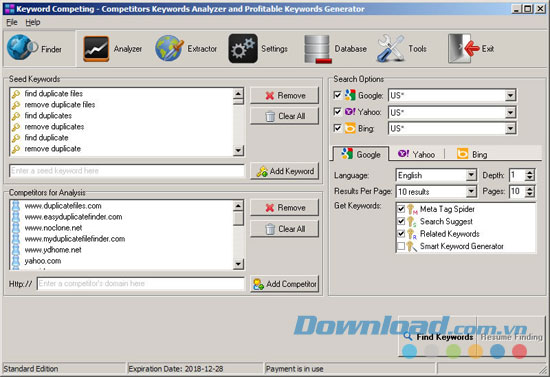This screenshot has height=377, width=550.
Task: Click site icon beside www.duplicatefiles.com
Action: (x=16, y=206)
